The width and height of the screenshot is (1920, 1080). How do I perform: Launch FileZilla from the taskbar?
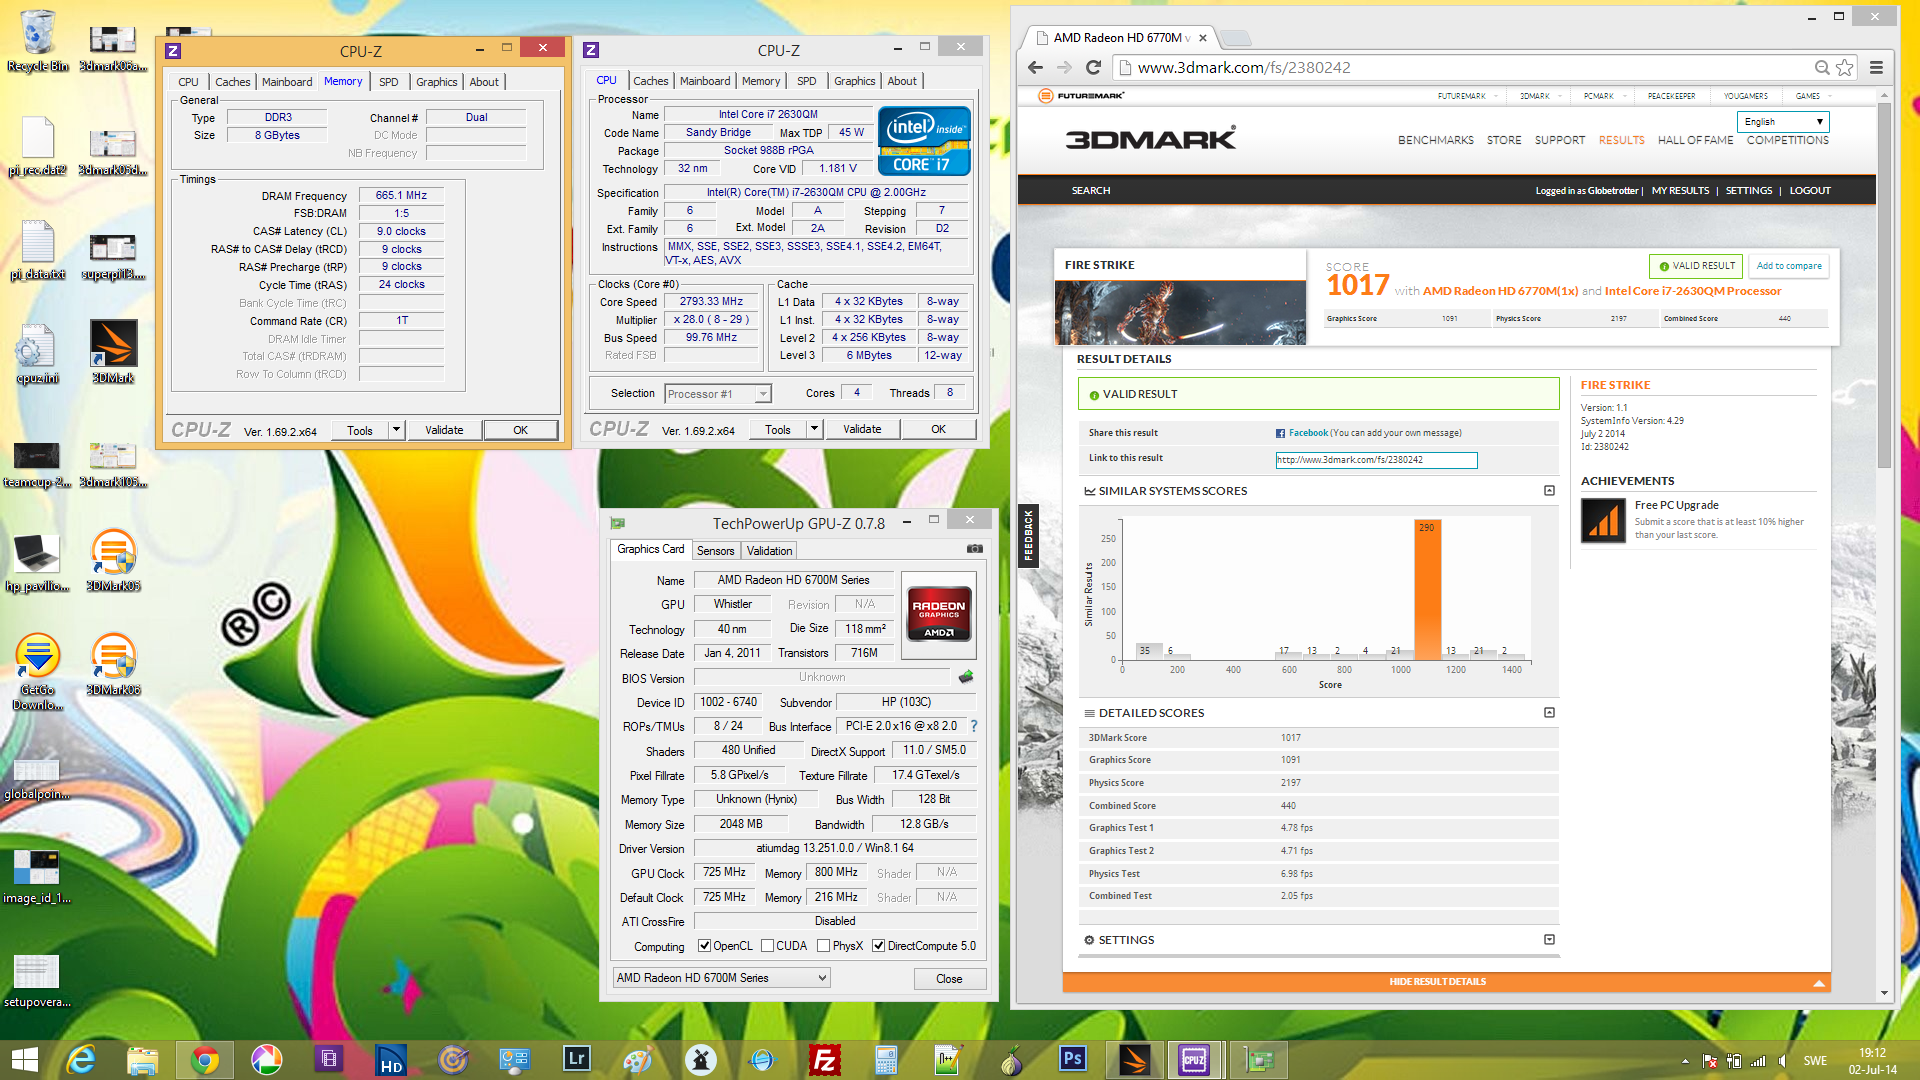point(824,1060)
